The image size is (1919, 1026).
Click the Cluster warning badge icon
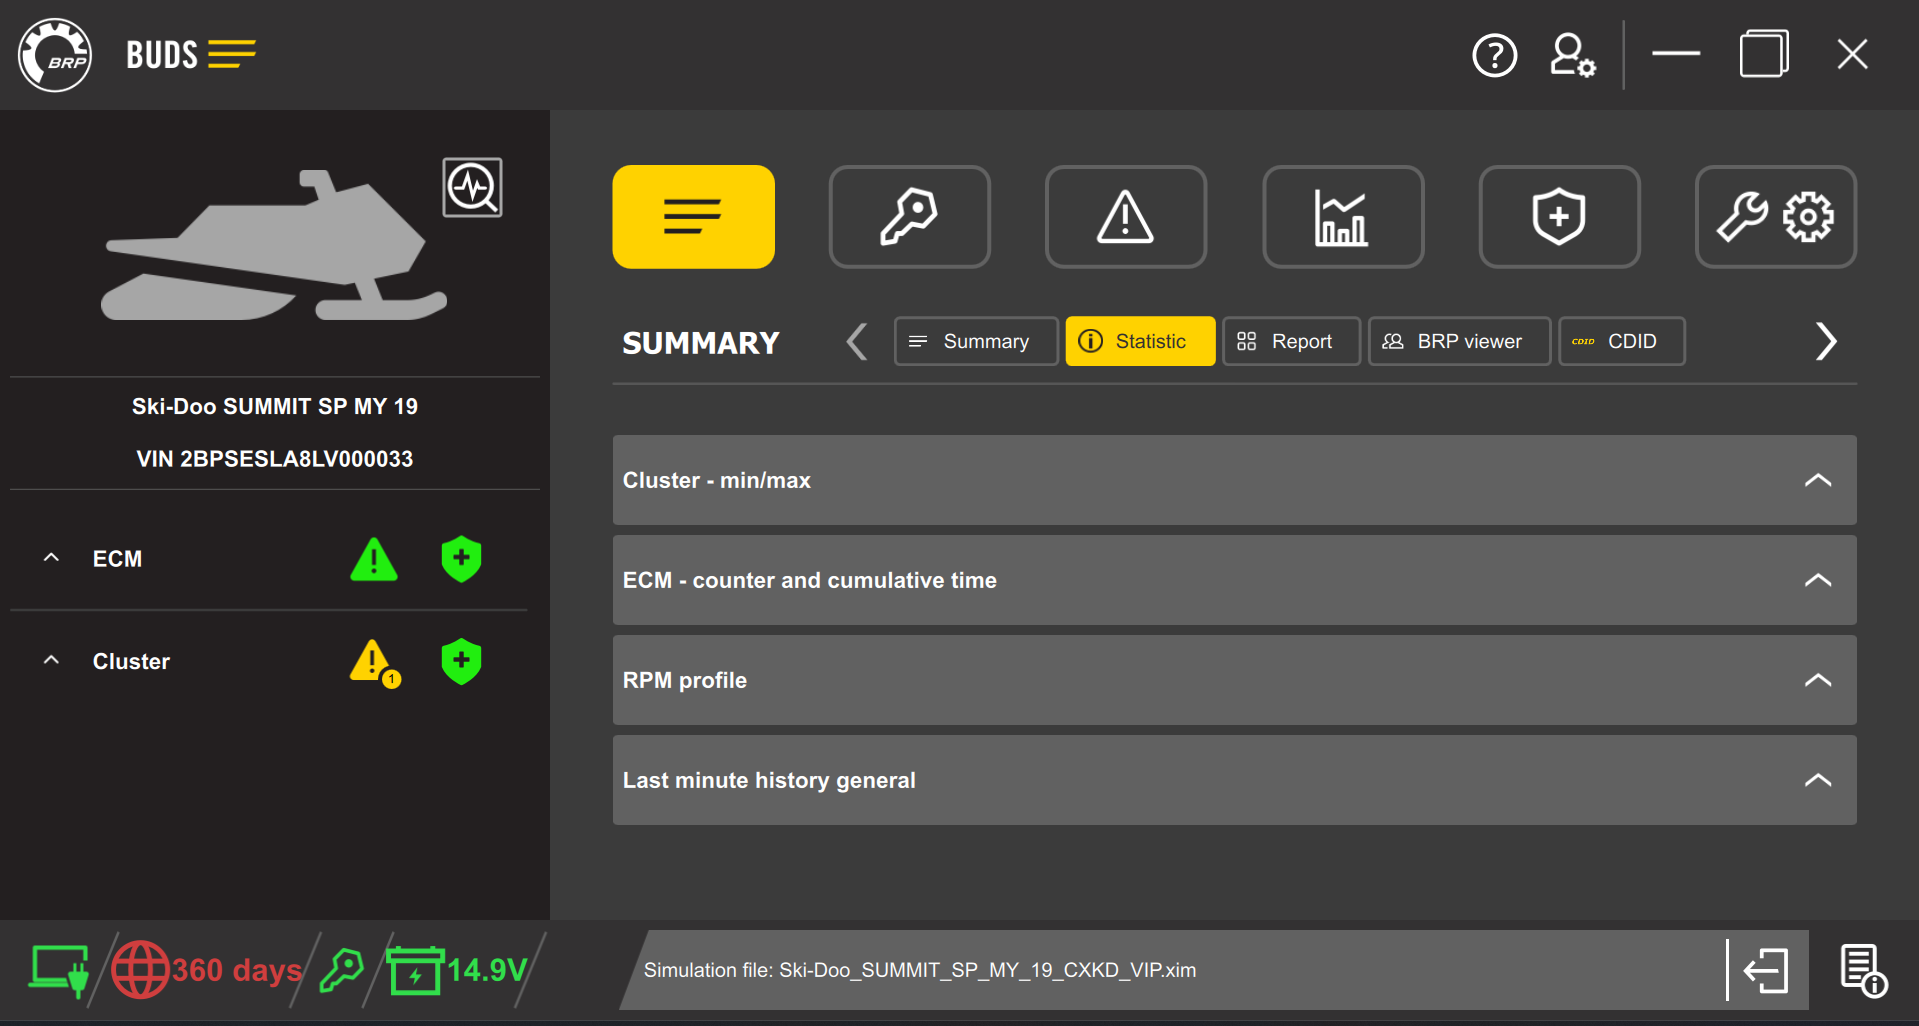pyautogui.click(x=372, y=661)
